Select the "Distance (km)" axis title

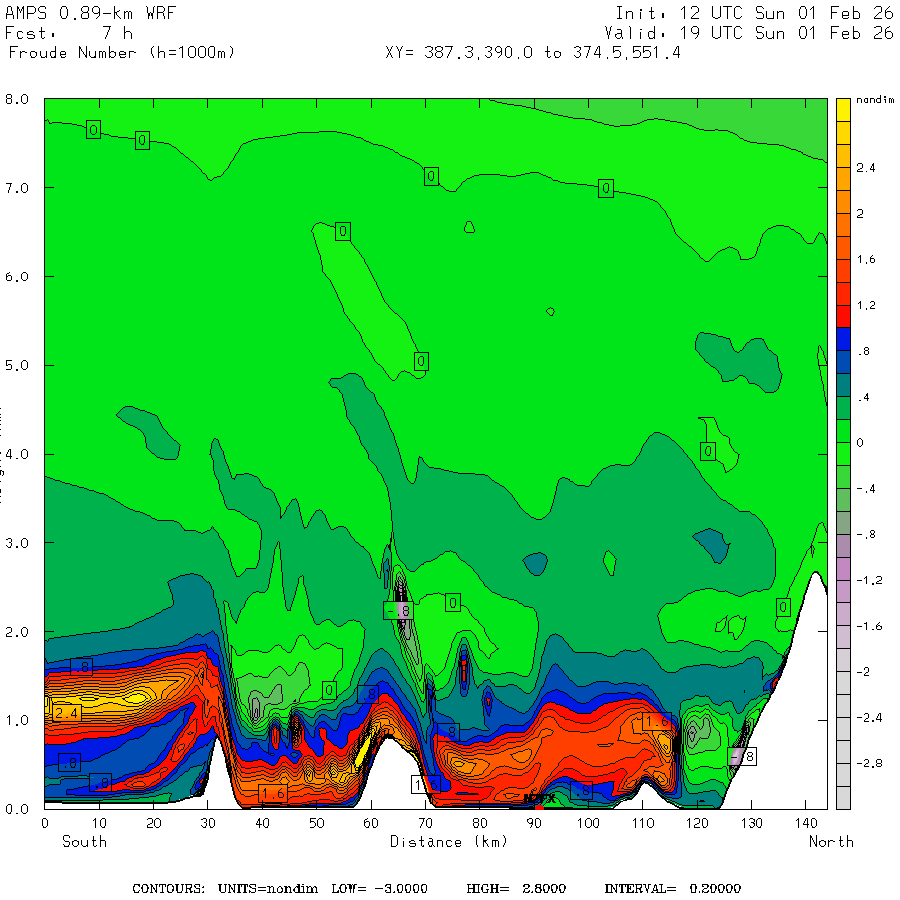[x=449, y=842]
